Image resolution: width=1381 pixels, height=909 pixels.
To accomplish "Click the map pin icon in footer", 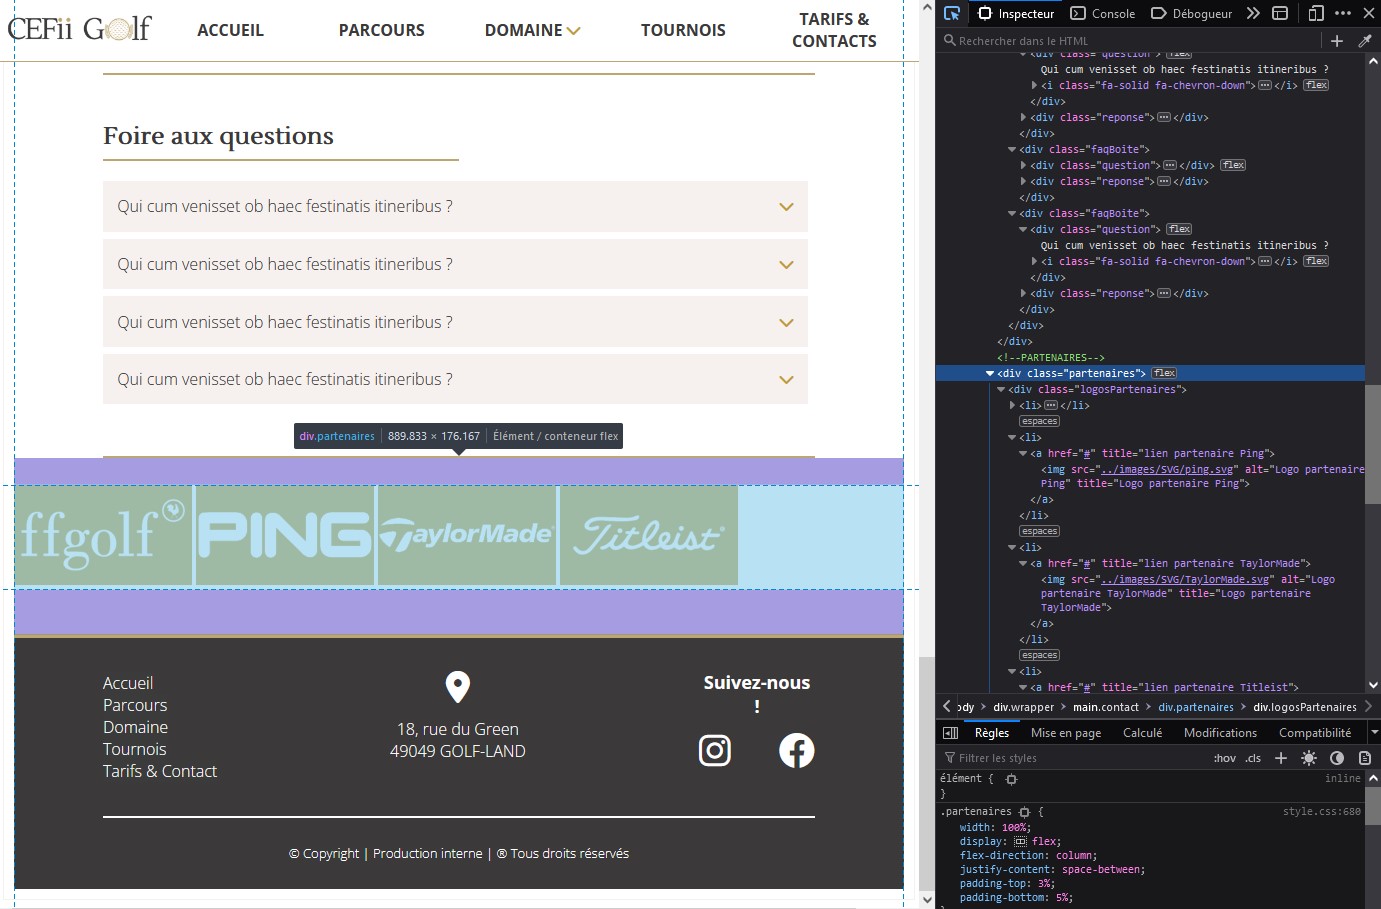I will (x=458, y=687).
